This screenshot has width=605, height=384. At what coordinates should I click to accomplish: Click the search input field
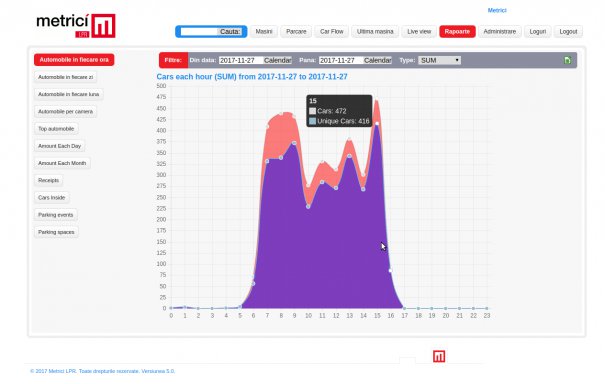[x=199, y=32]
